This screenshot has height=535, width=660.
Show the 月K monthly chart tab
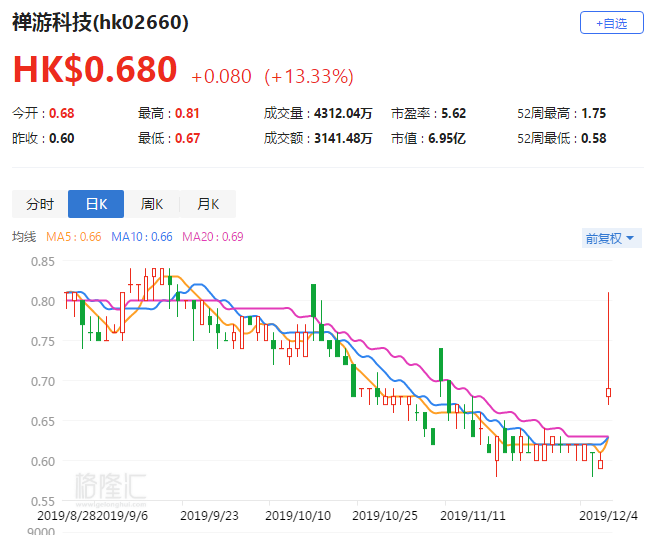208,204
